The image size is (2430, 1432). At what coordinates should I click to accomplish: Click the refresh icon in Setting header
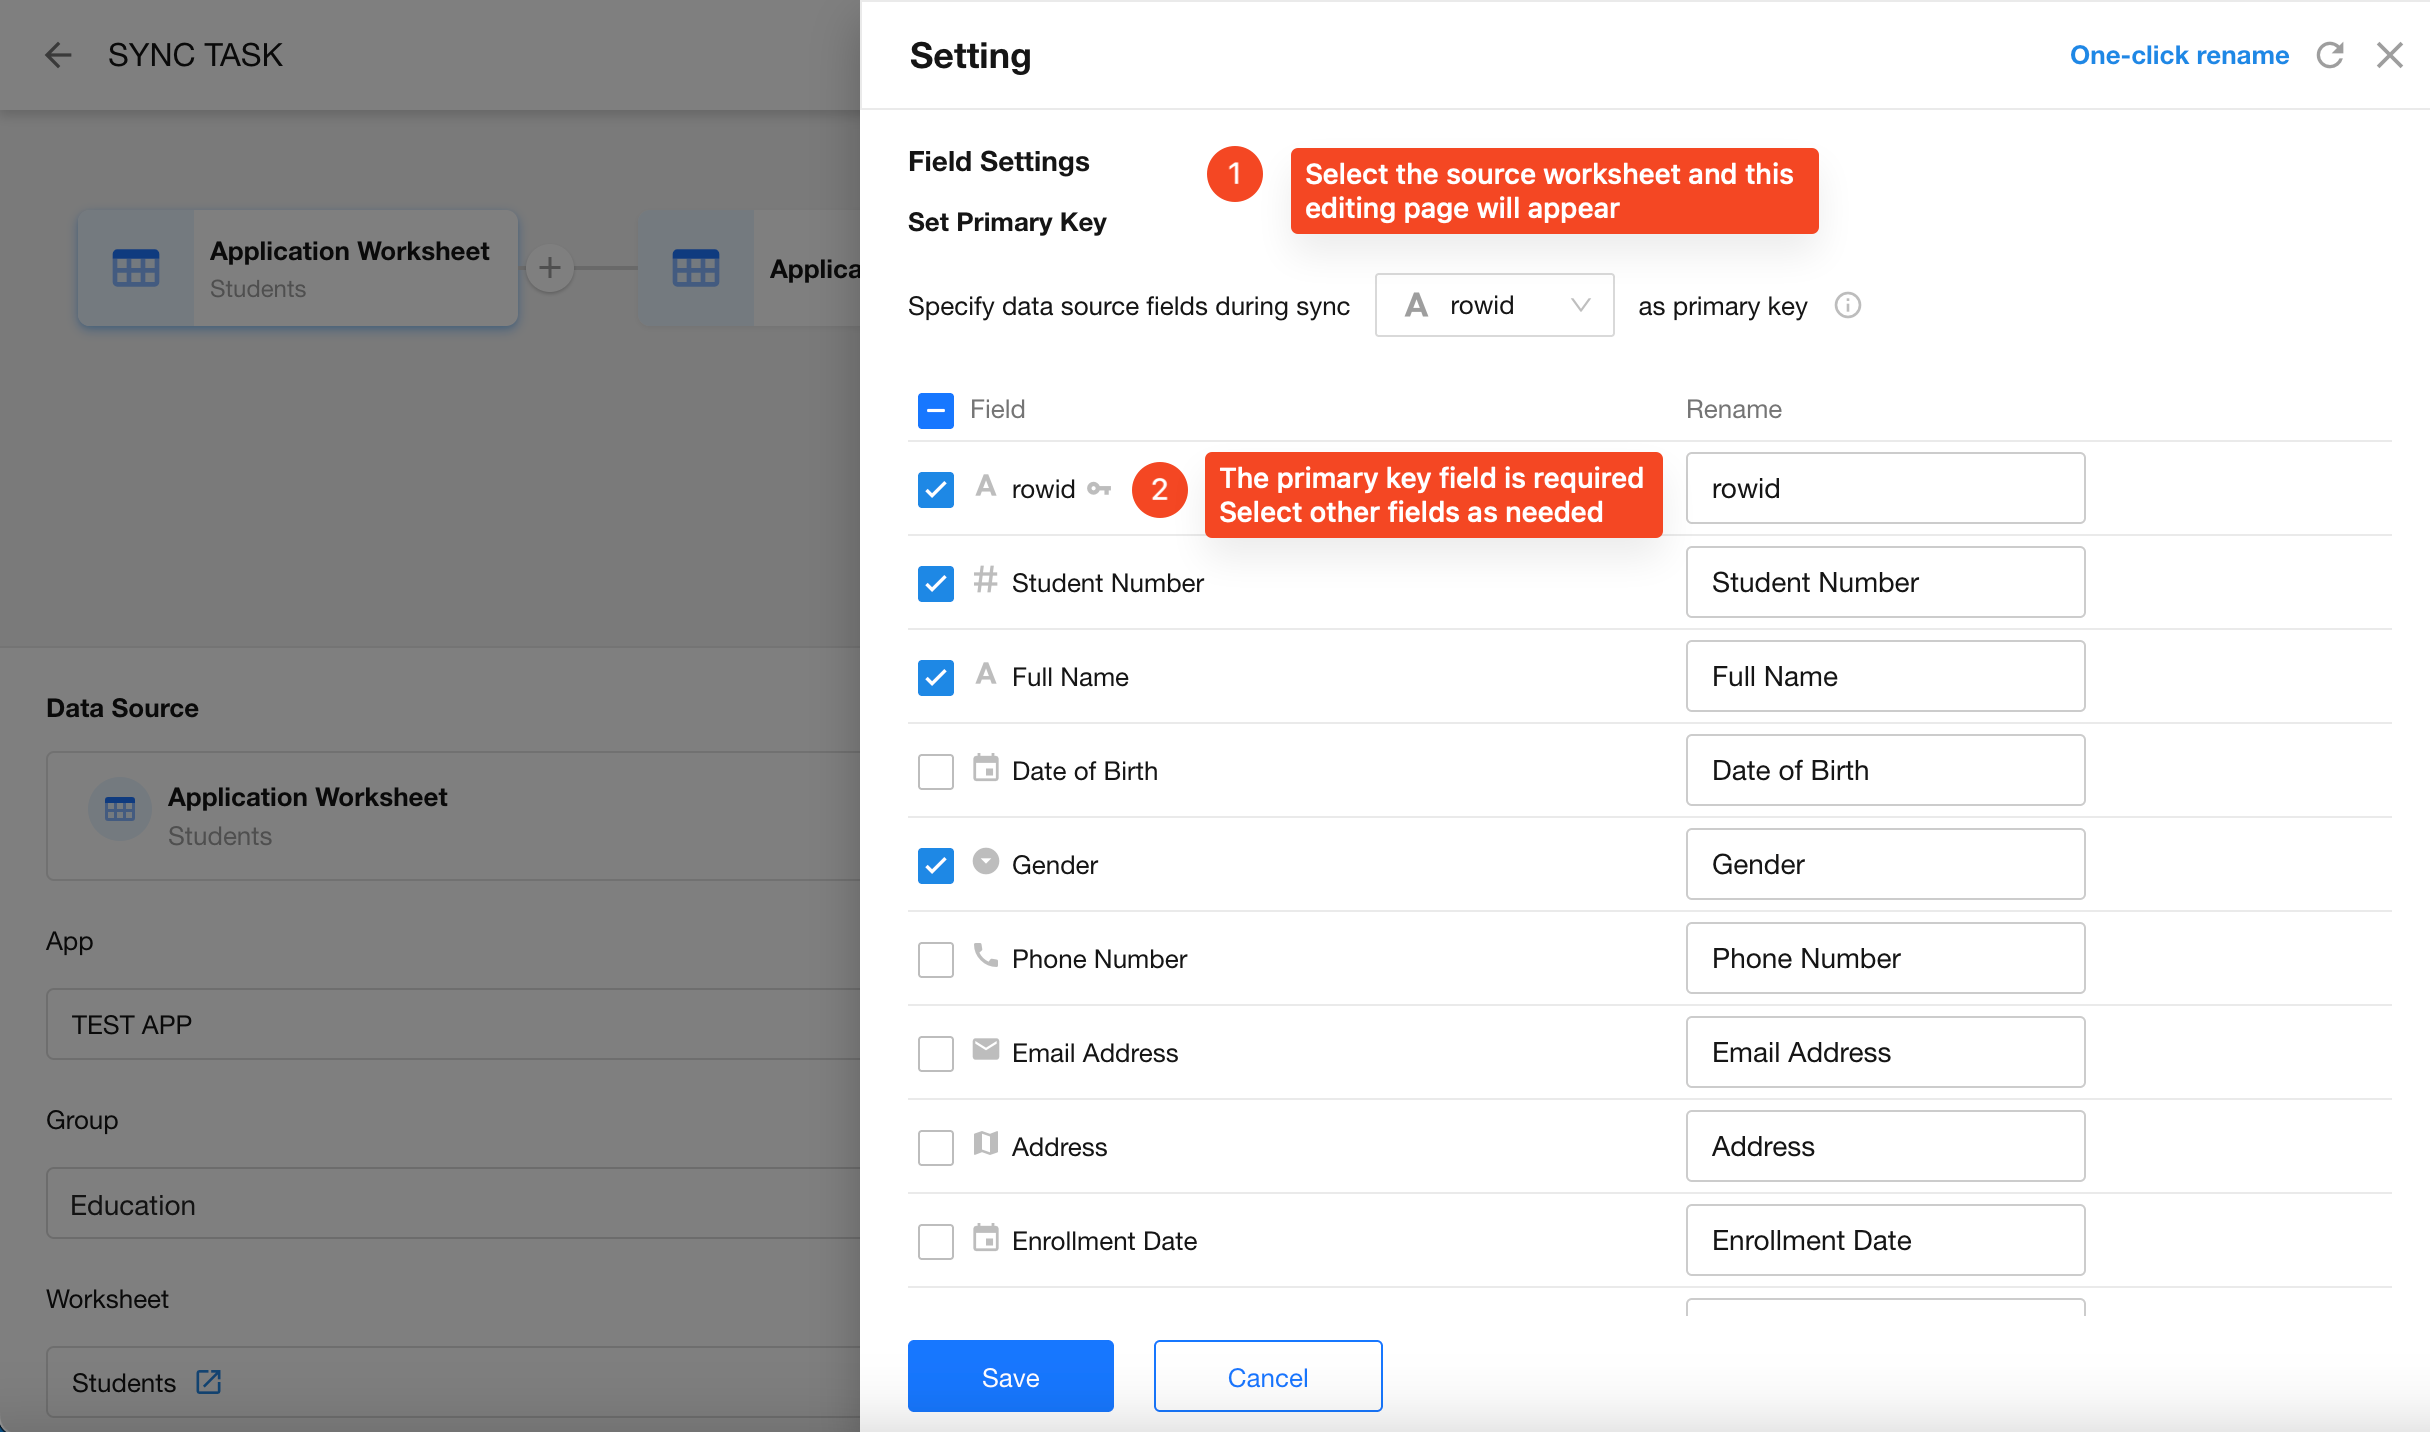[x=2329, y=55]
